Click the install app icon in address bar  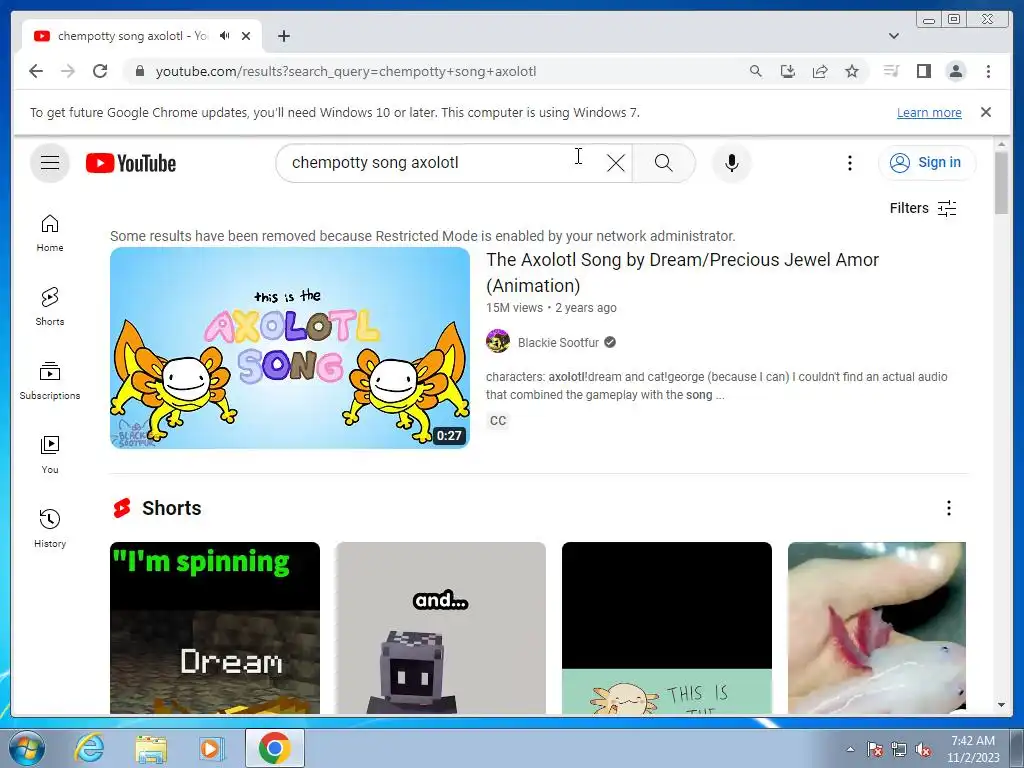(x=788, y=71)
